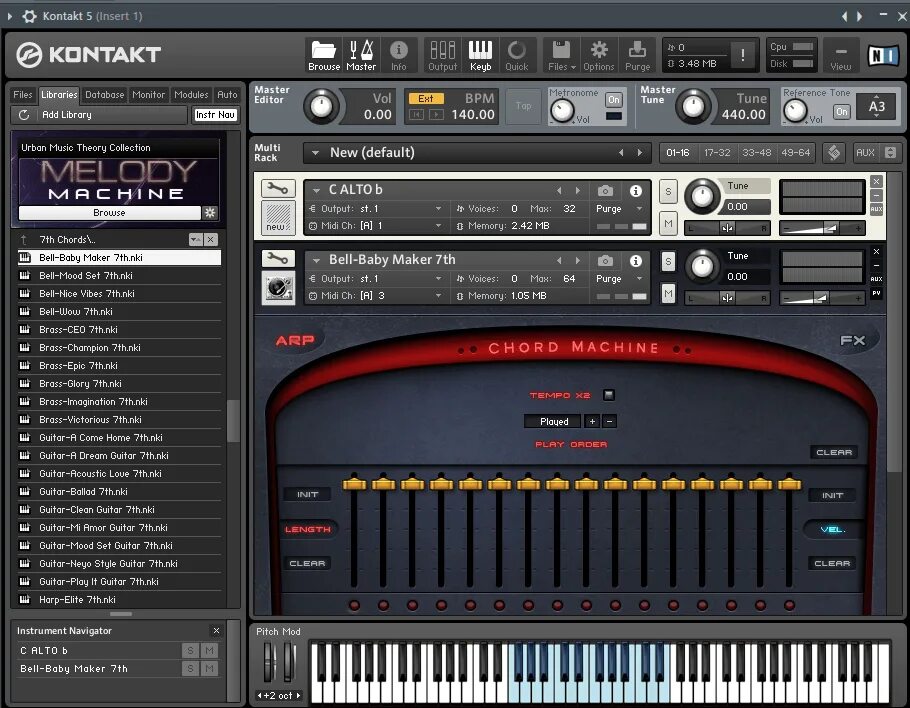Open Output dropdown for Bell-Baby Maker 7th
Viewport: 910px width, 708px height.
pos(438,279)
